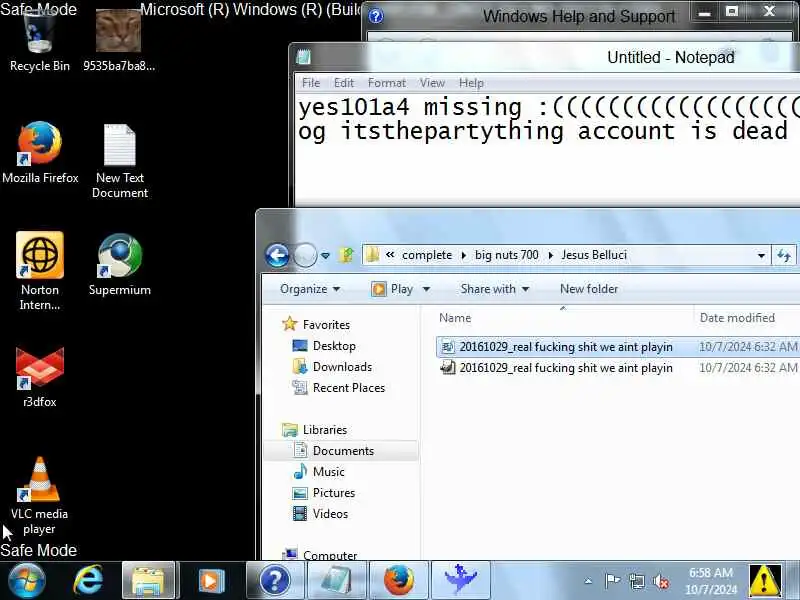Open Notepad File menu

pyautogui.click(x=311, y=83)
